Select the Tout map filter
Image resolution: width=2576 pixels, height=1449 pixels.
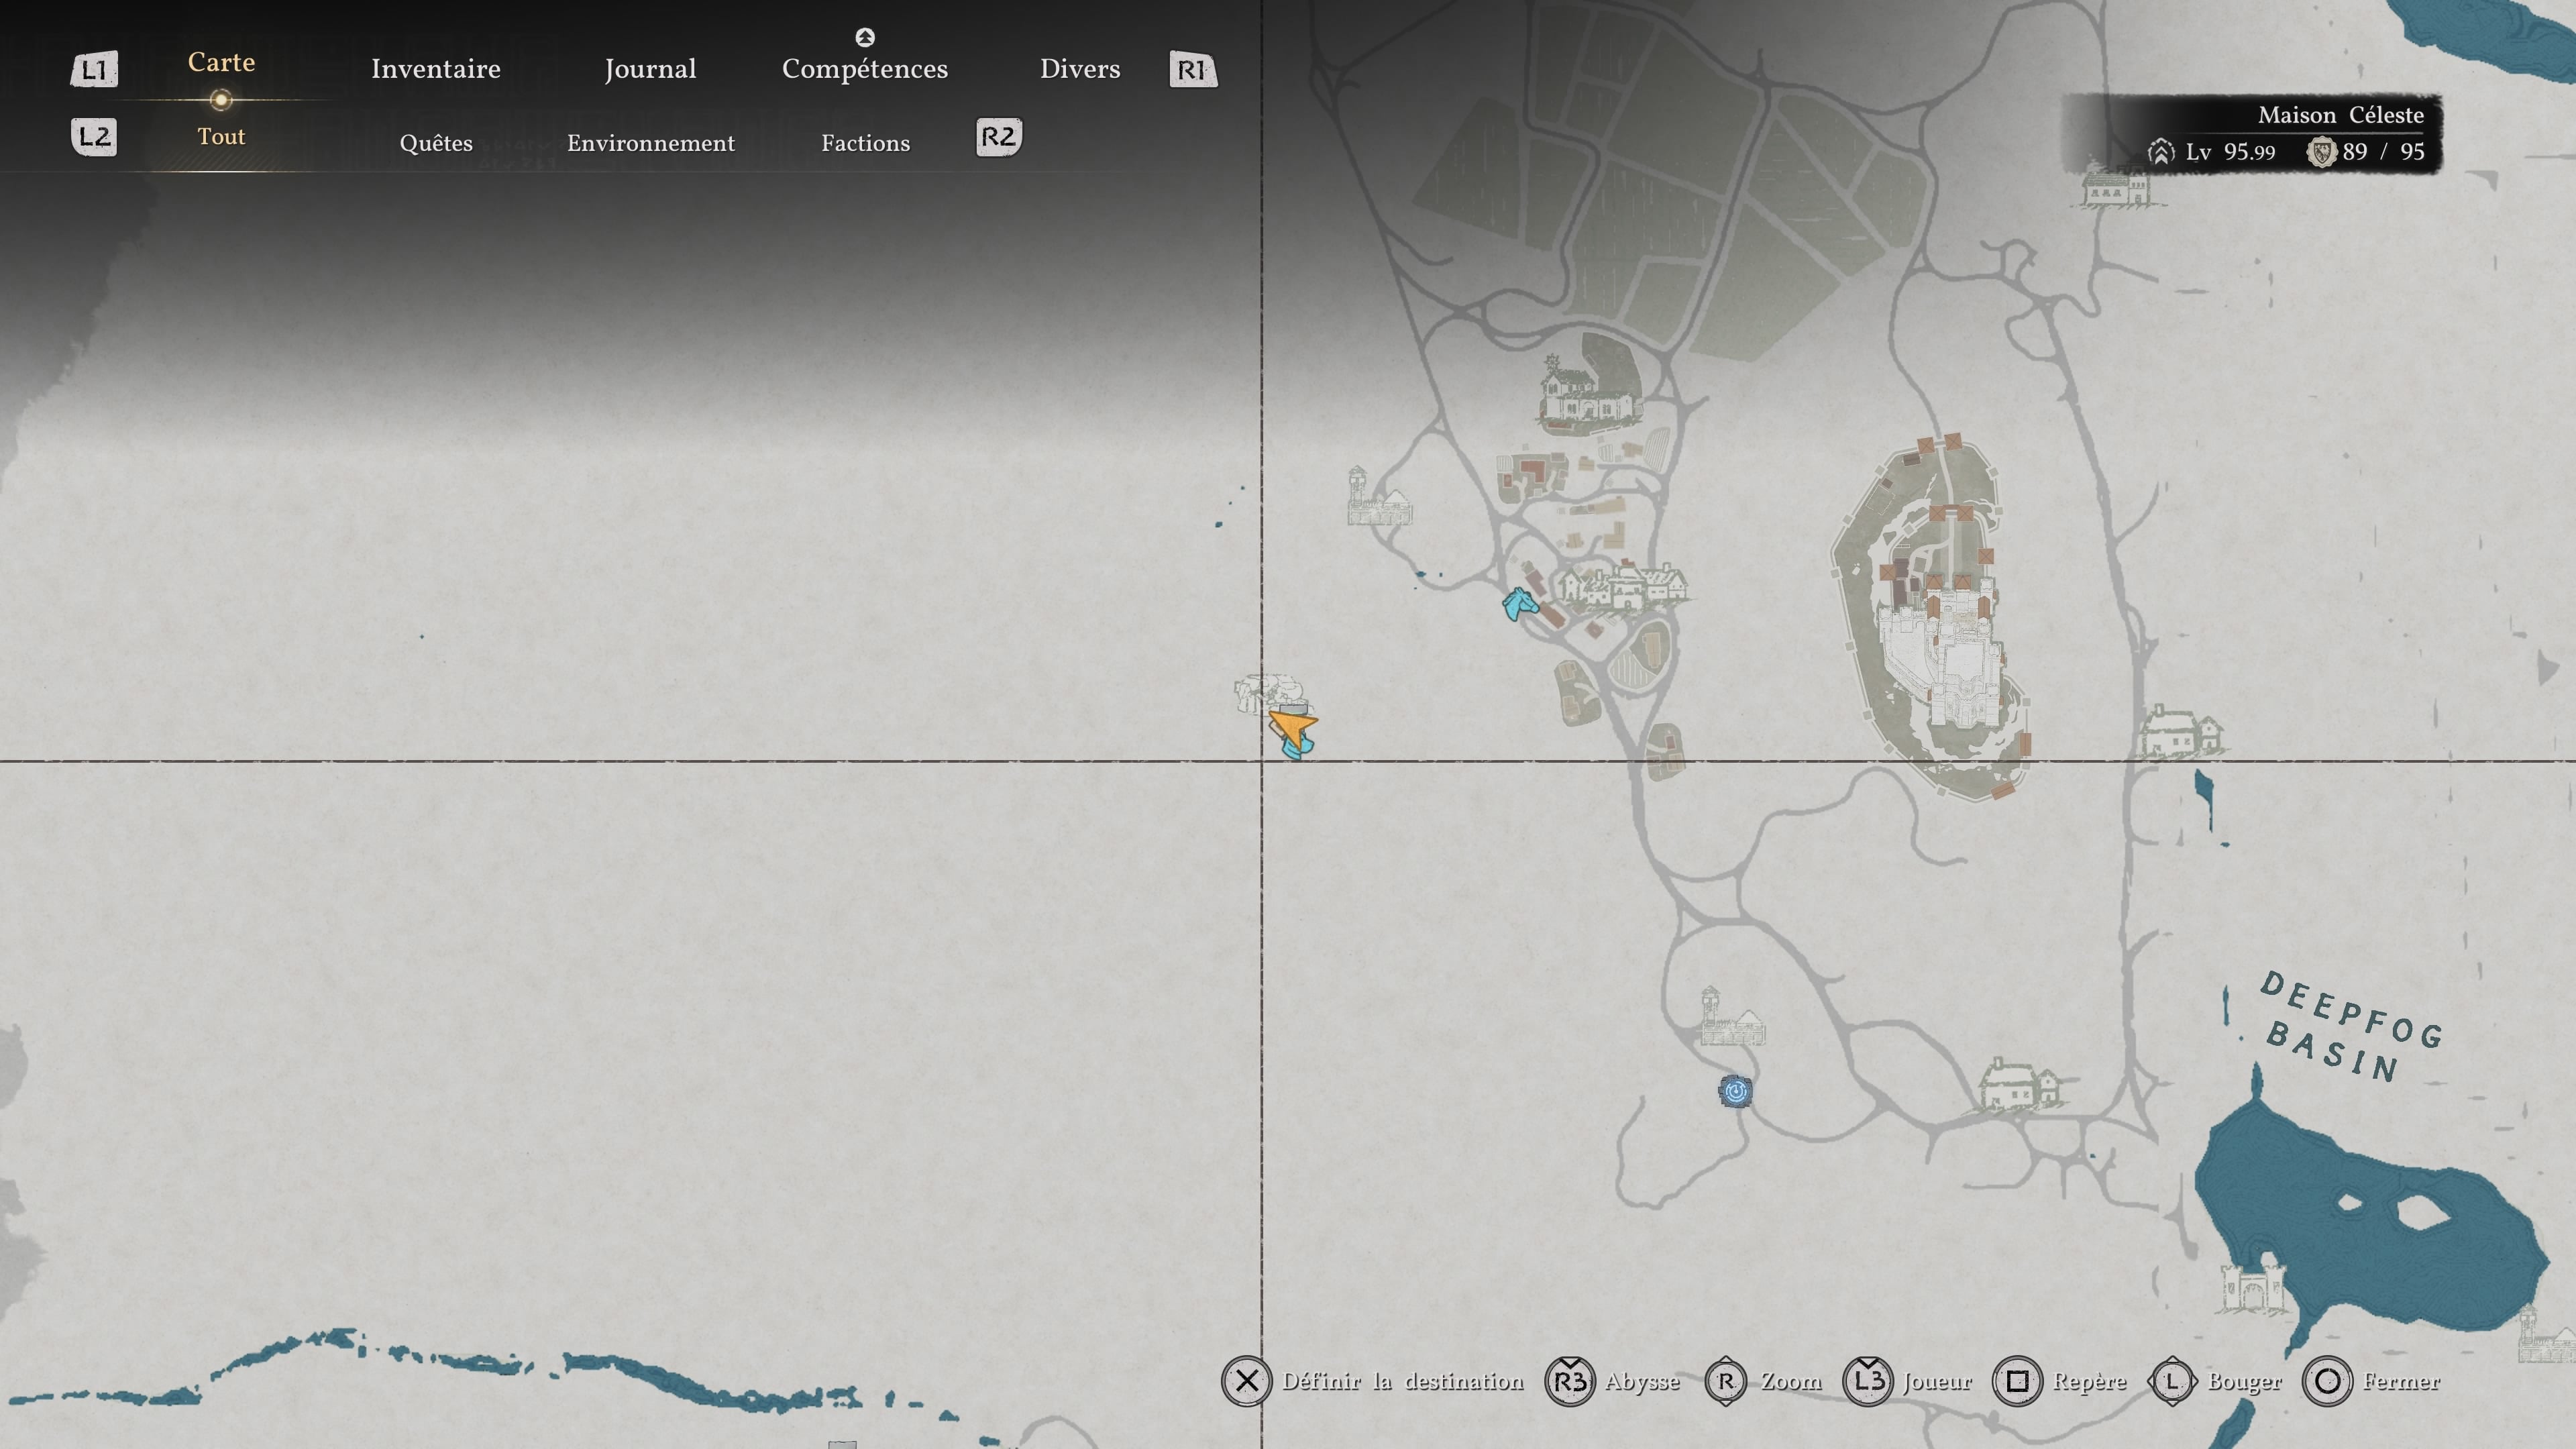[221, 136]
